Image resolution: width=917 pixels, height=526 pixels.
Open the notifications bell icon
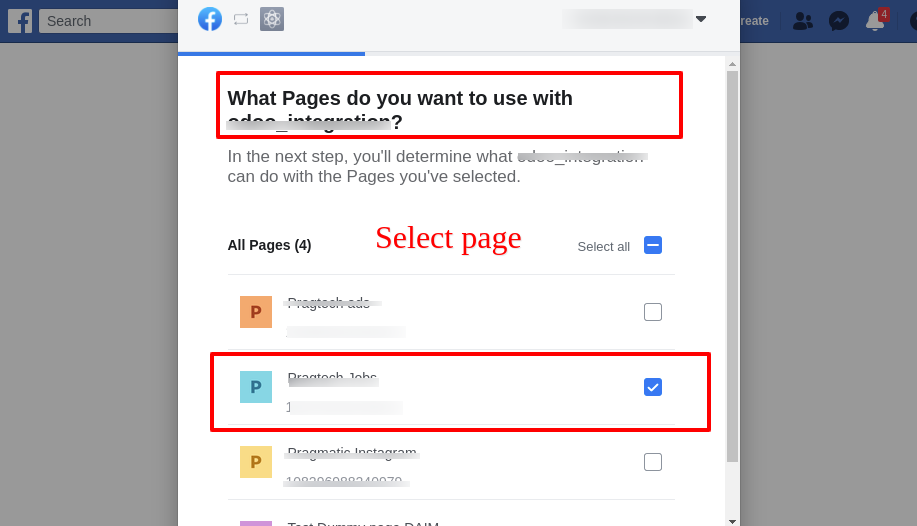pyautogui.click(x=875, y=21)
